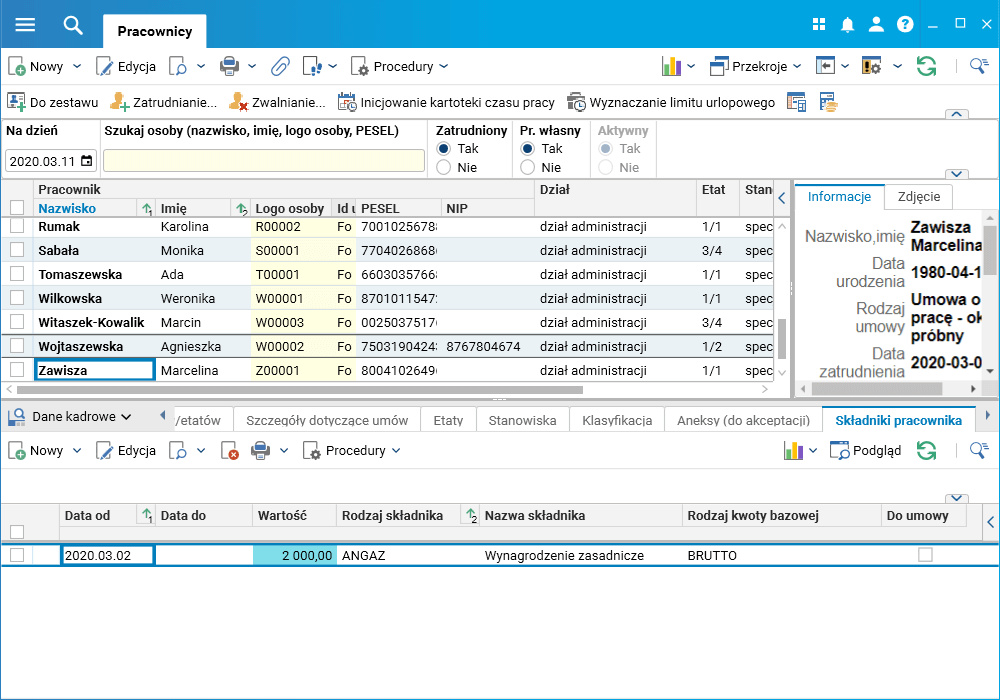The image size is (1000, 700).
Task: Open the help question mark icon
Action: [x=905, y=25]
